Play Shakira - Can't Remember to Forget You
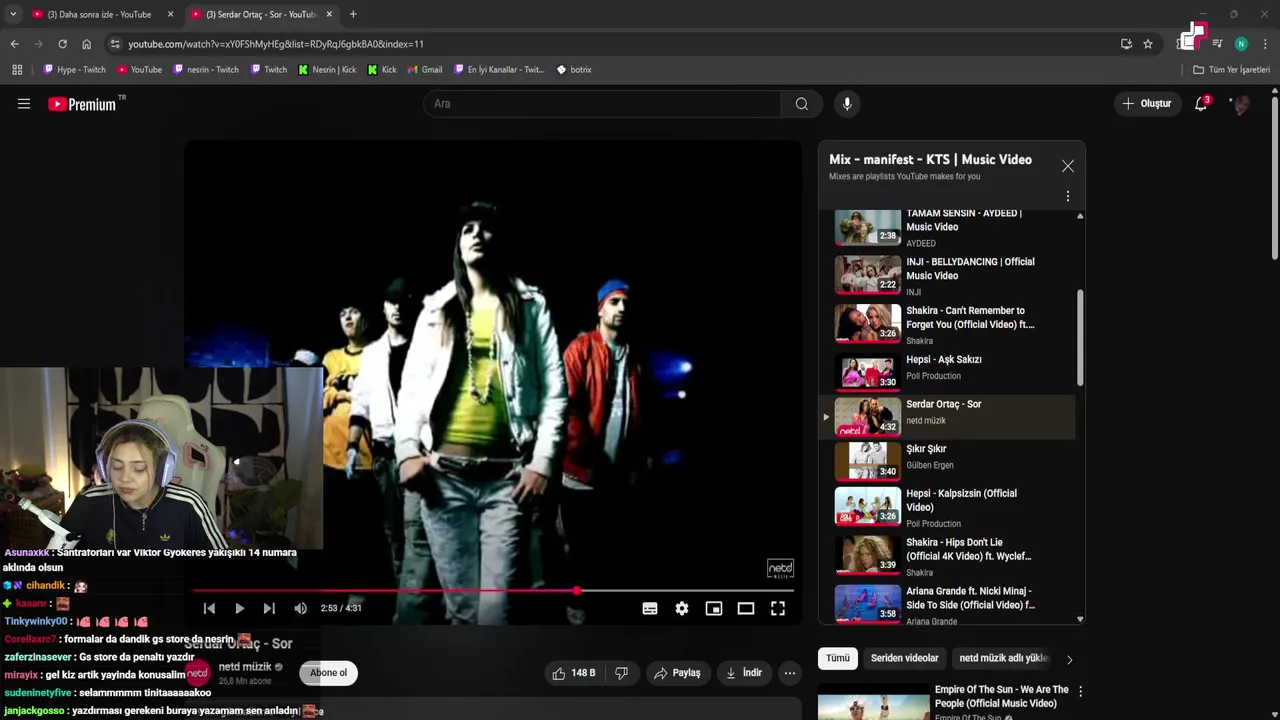Viewport: 1280px width, 720px height. pos(947,324)
